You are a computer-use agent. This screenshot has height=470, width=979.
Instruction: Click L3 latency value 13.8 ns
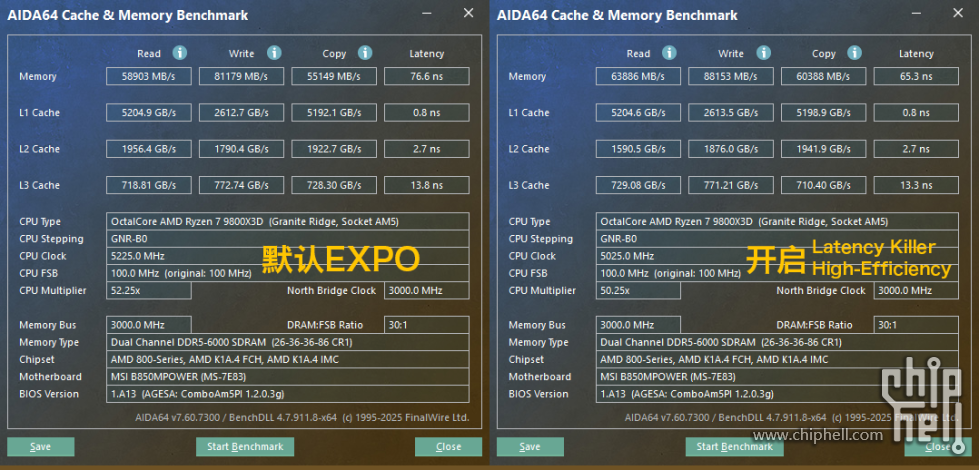426,185
